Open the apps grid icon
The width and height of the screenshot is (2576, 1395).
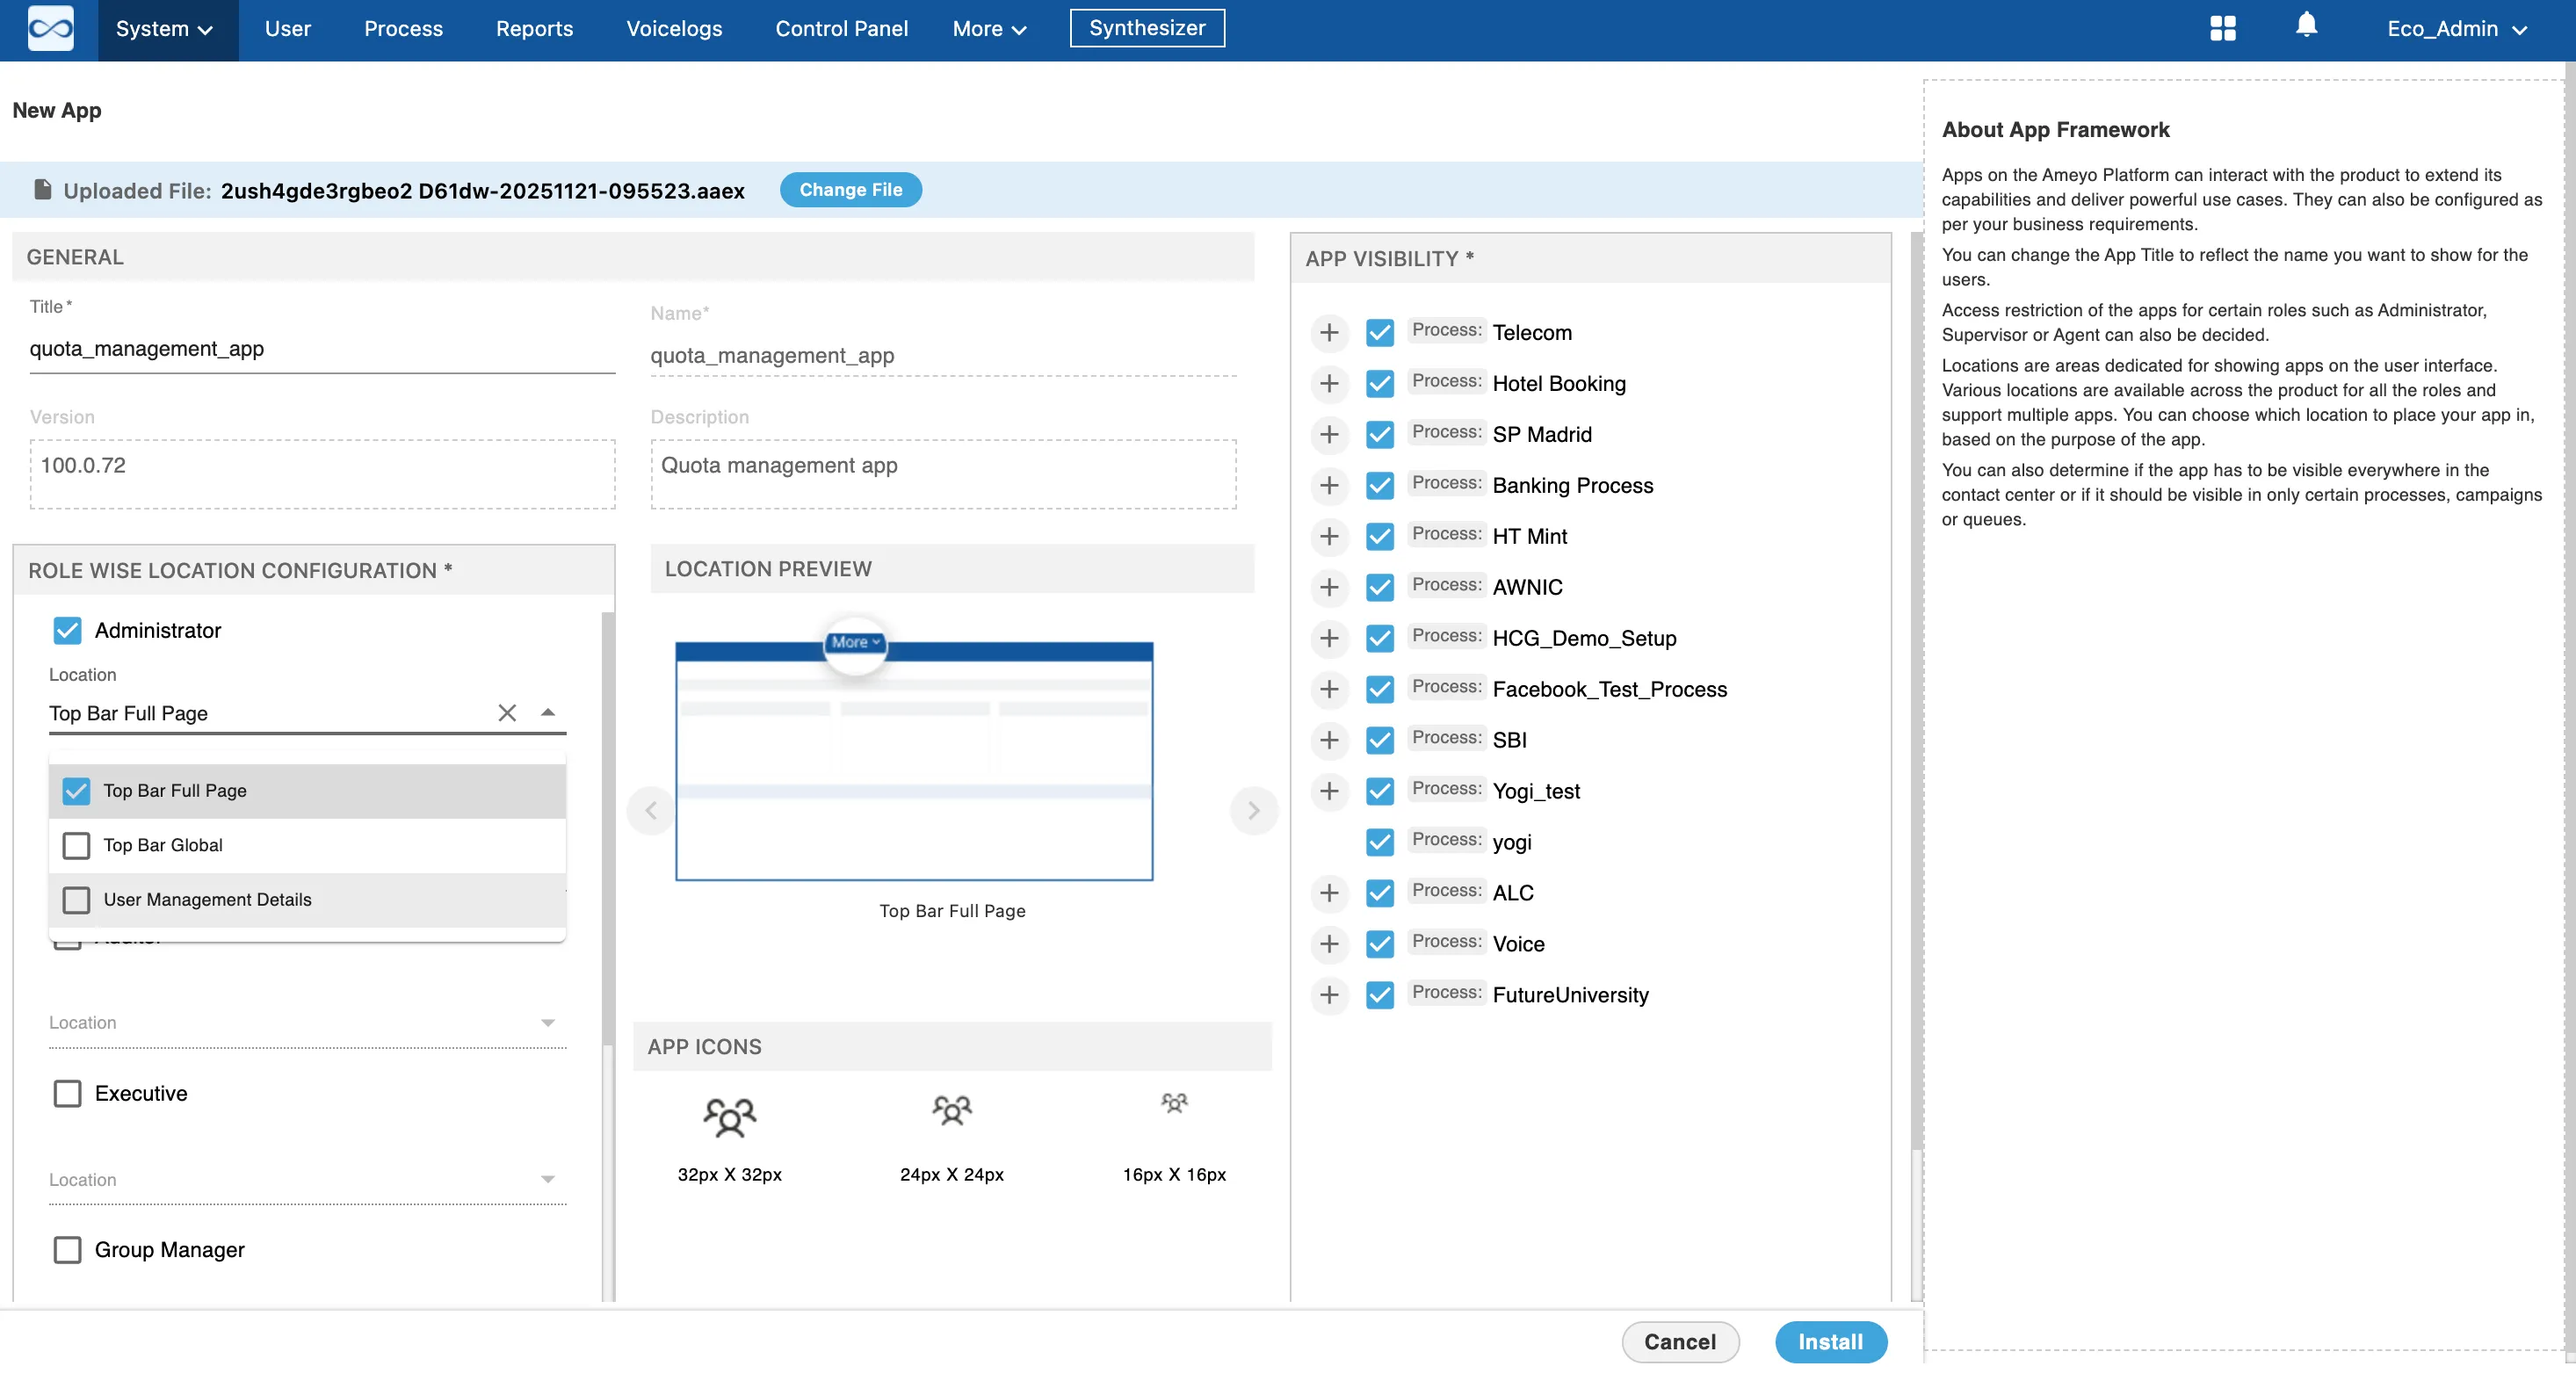[2222, 28]
